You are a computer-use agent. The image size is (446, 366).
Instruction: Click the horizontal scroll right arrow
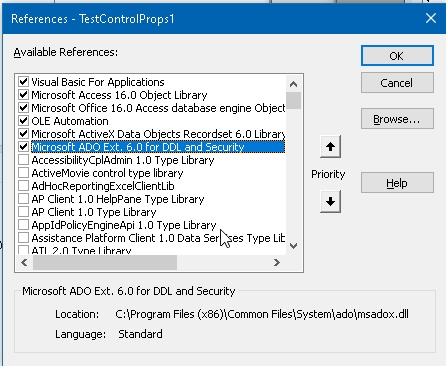277,263
